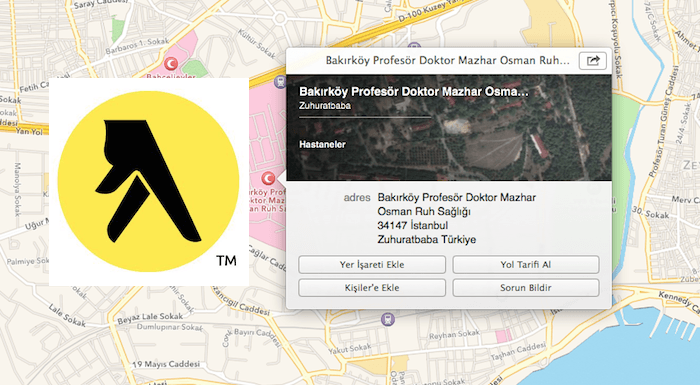Click Yer İşareti Ekle button
Screen dimensions: 700x385
pos(372,264)
